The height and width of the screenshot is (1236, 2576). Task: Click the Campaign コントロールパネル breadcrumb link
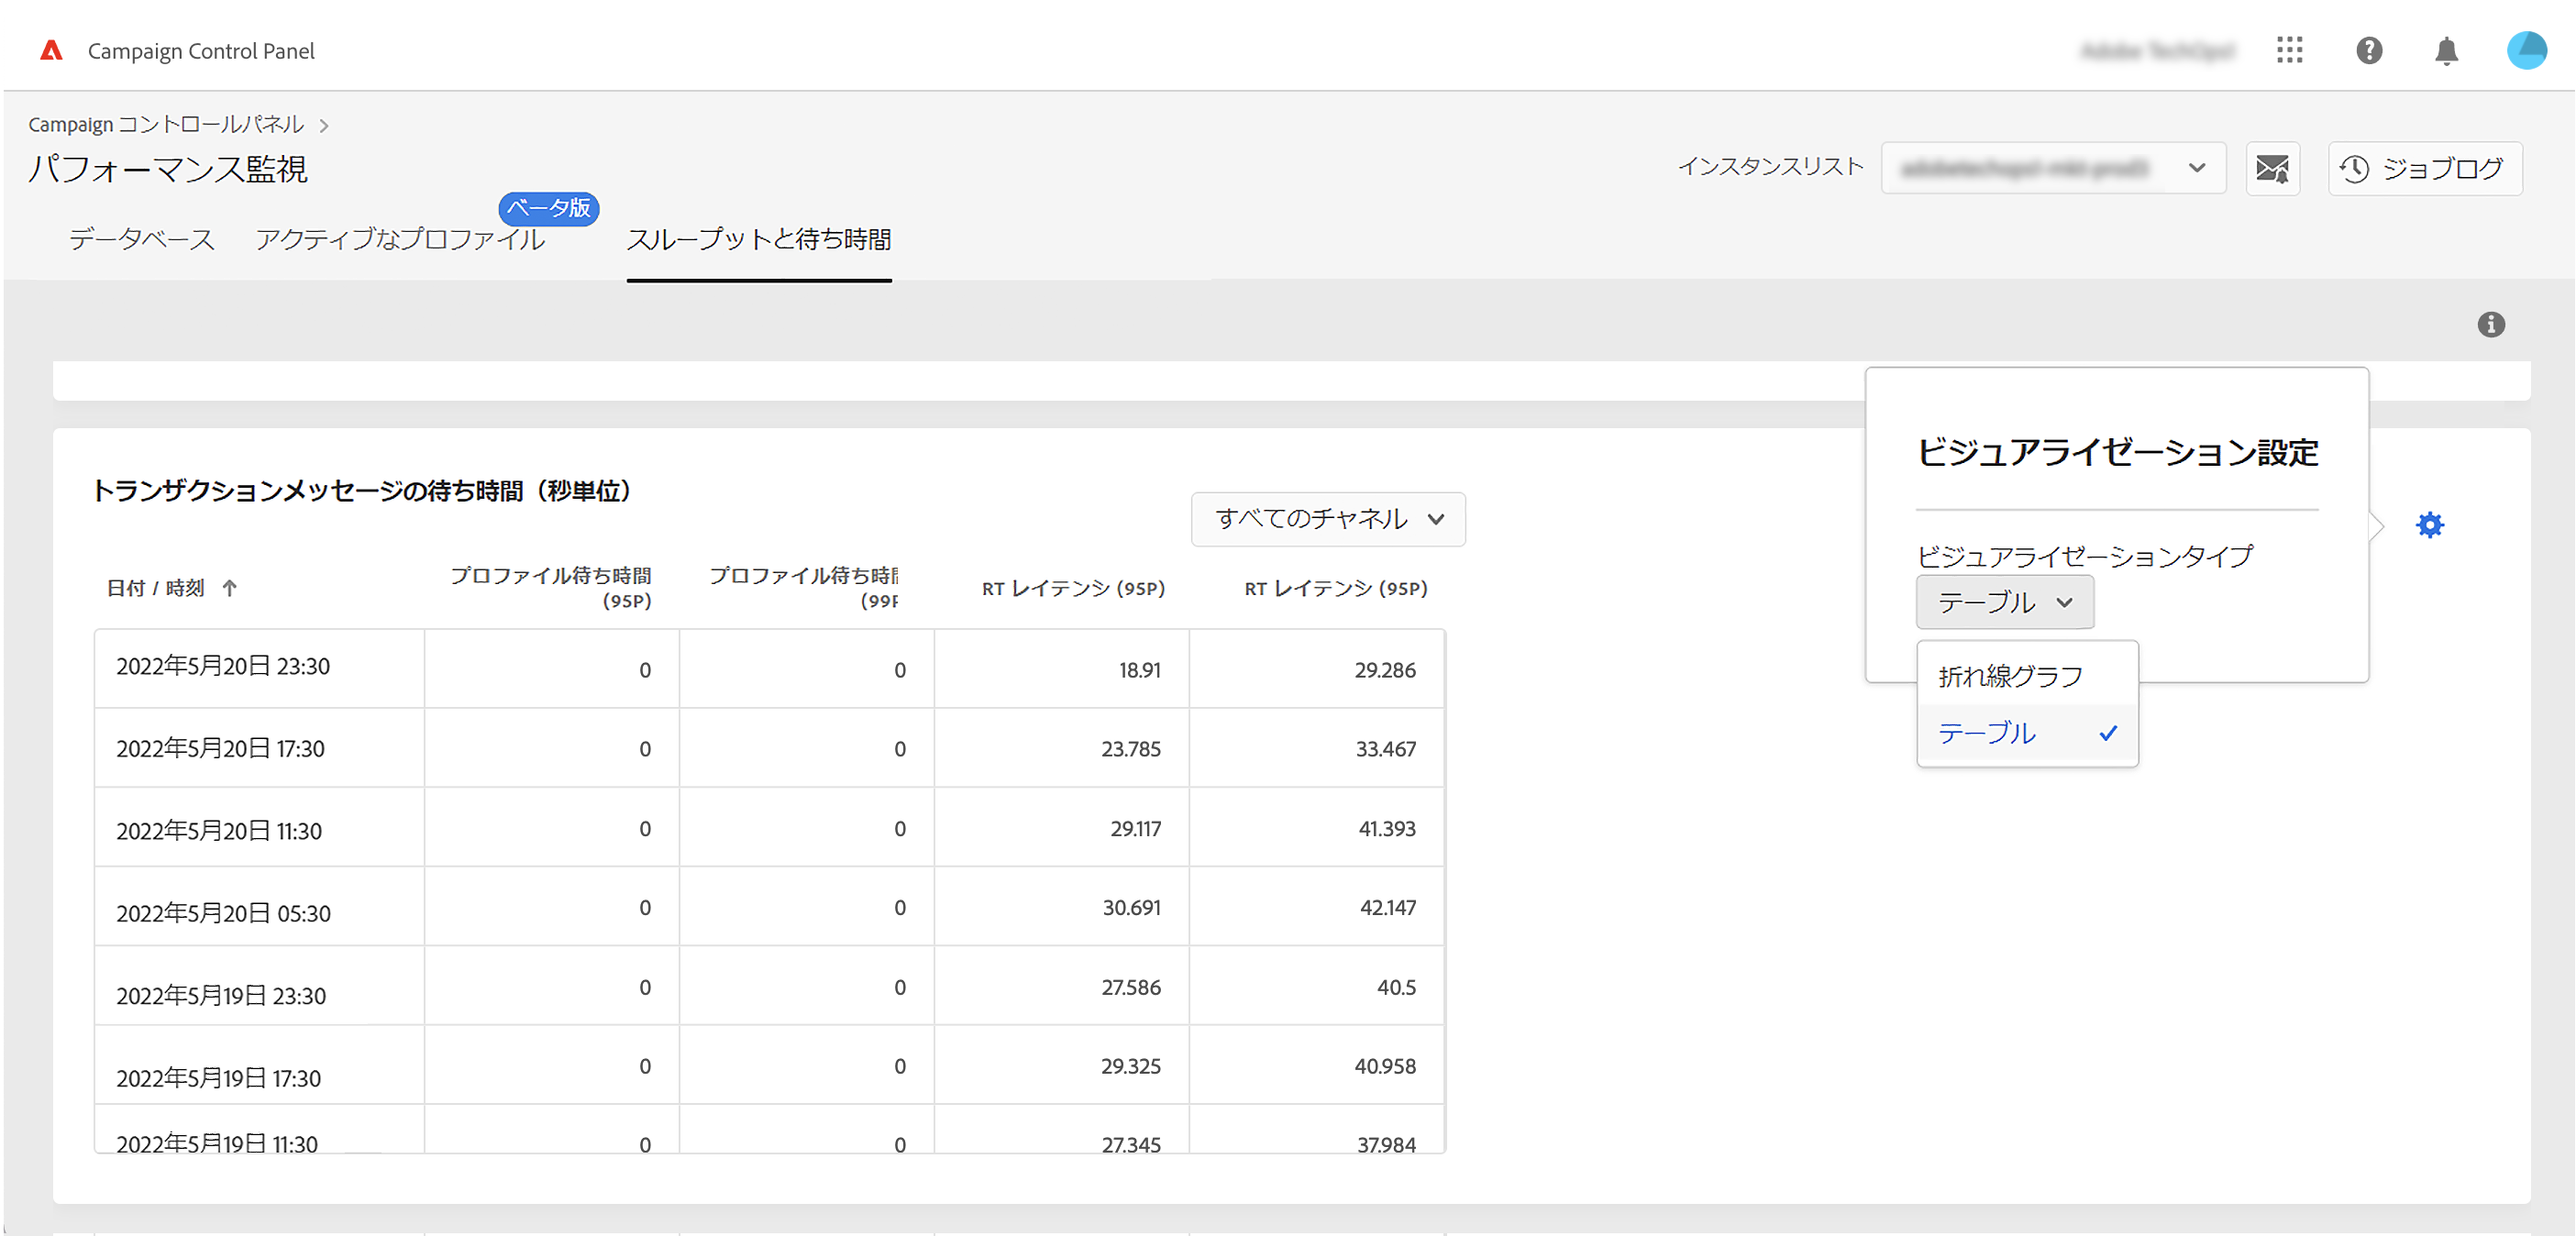pyautogui.click(x=166, y=124)
